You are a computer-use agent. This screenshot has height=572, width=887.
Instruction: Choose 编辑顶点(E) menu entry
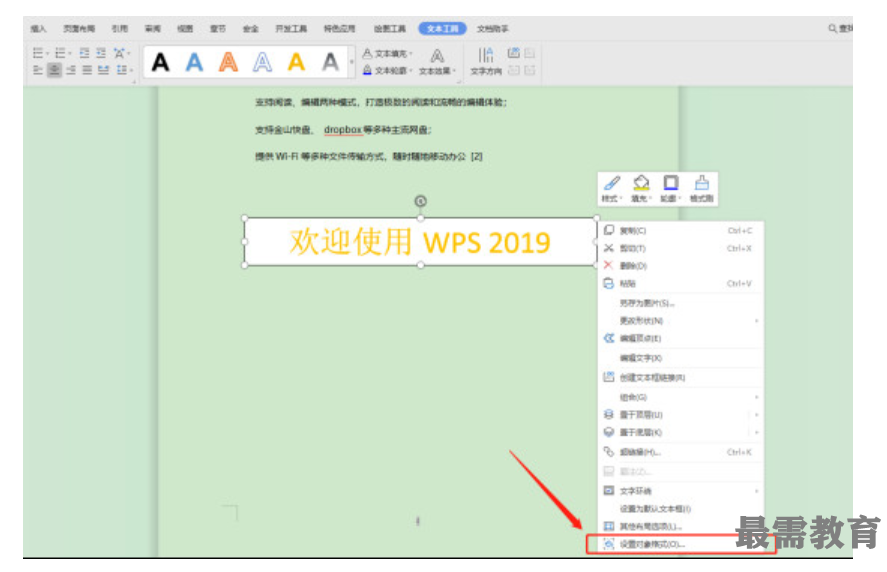[681, 338]
